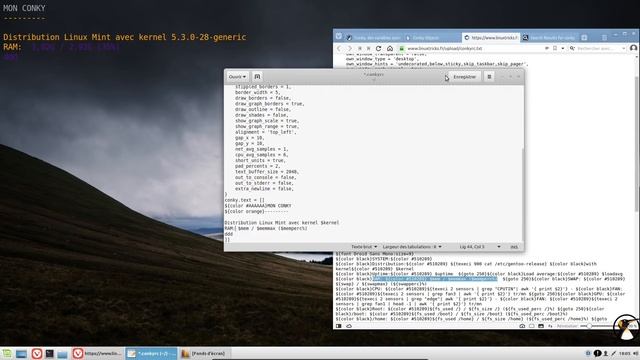
Task: Click the closed tabs trash icon
Action: 604,38
